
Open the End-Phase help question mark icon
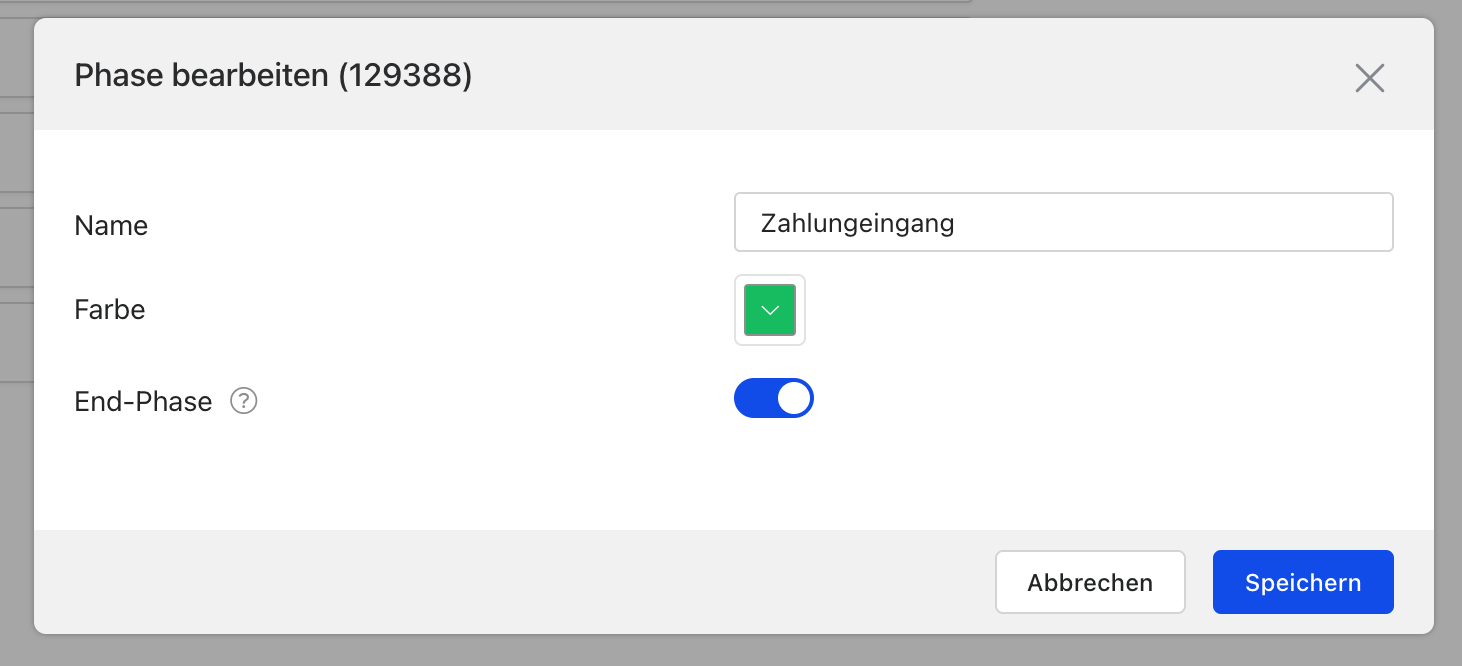tap(244, 401)
